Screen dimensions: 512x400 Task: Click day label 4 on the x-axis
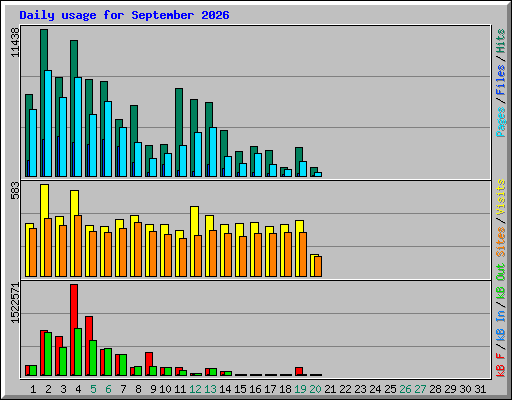78,389
